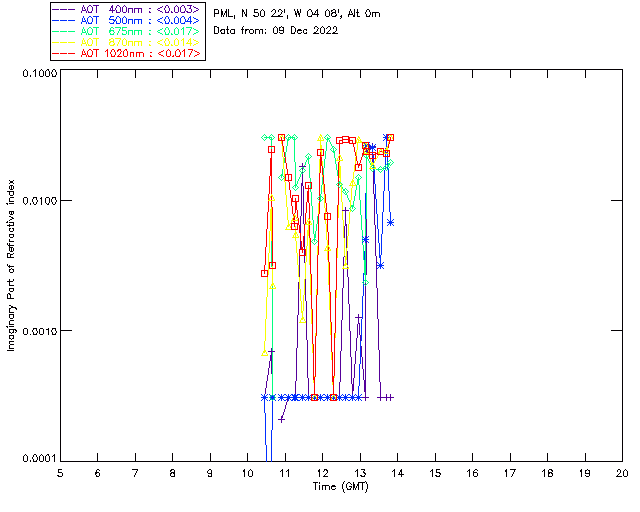Screen dimensions: 640x512
Task: Click the AOT 1020nm legend entry
Action: click(126, 53)
